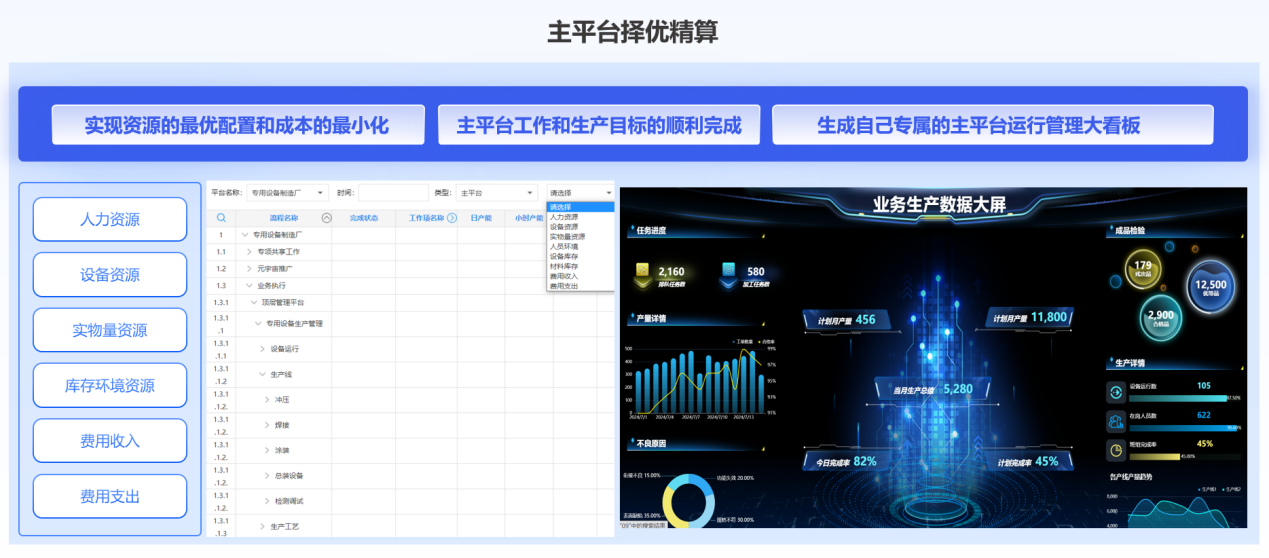Click the yellow 排队任务数 icon on dashboard
1269x558 pixels.
click(642, 271)
